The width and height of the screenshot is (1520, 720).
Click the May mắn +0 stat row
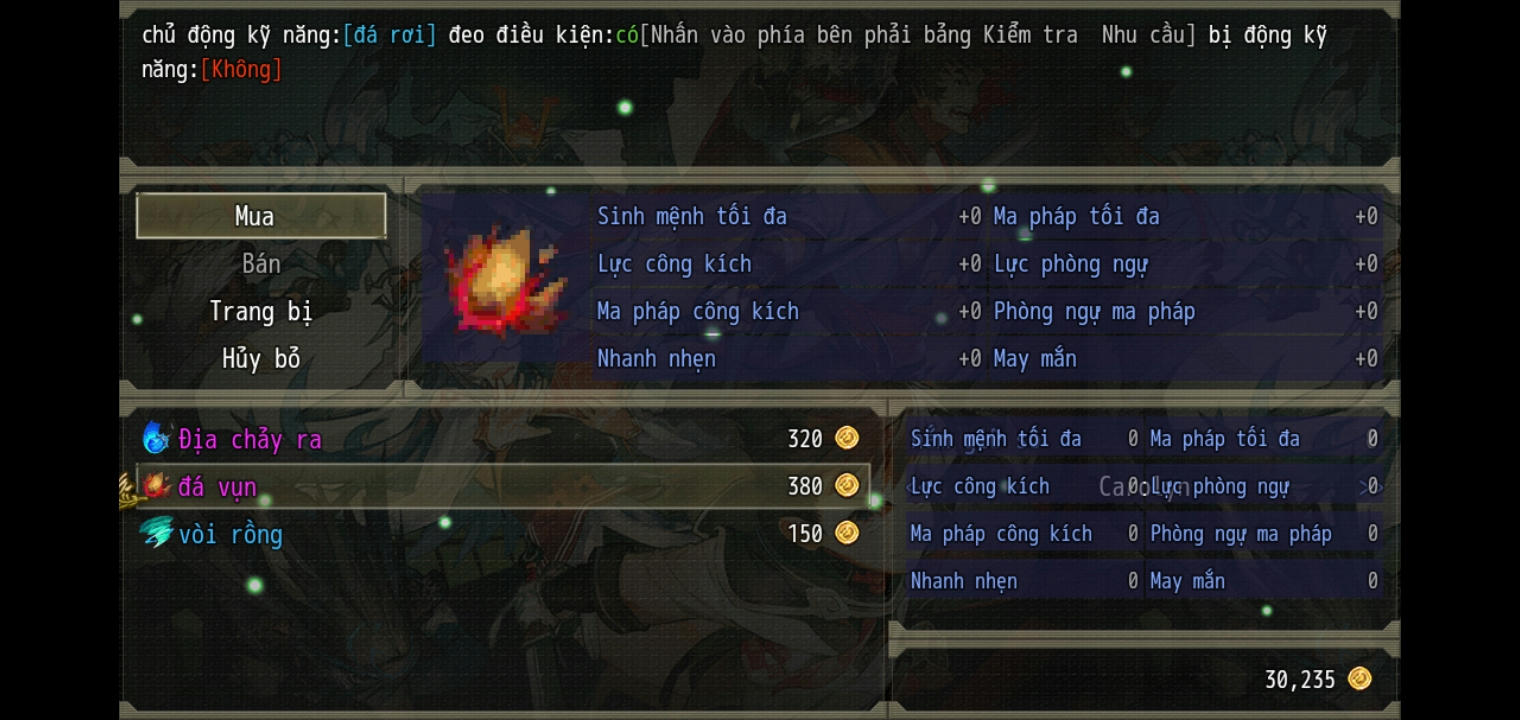[x=1186, y=359]
